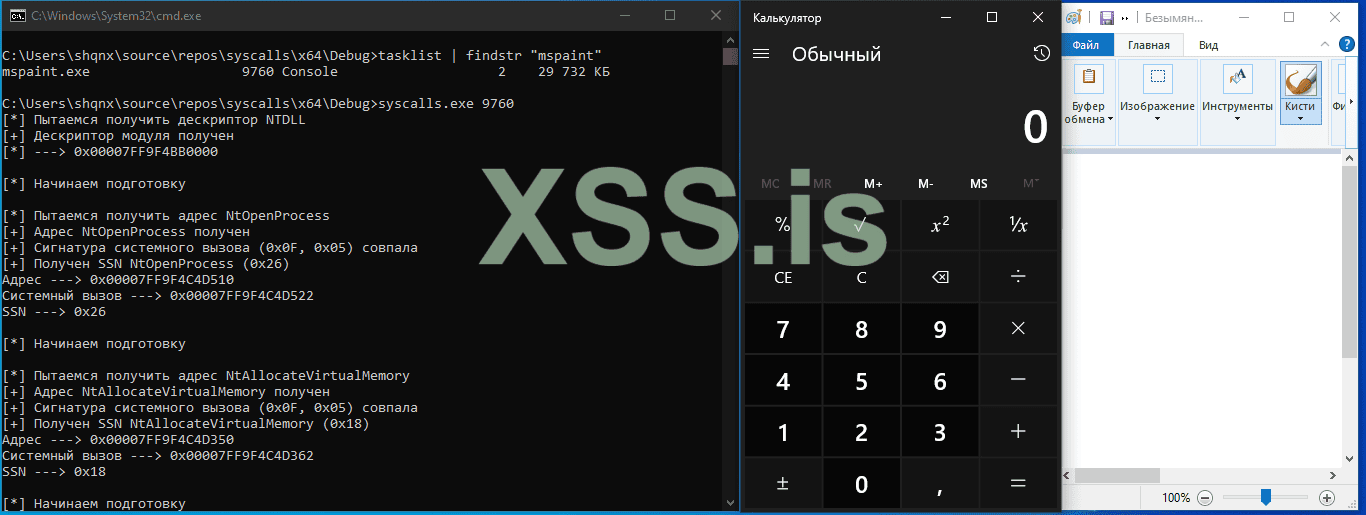Viewport: 1366px width, 515px height.
Task: Click the reciprocal 1/x key
Action: [x=1018, y=225]
